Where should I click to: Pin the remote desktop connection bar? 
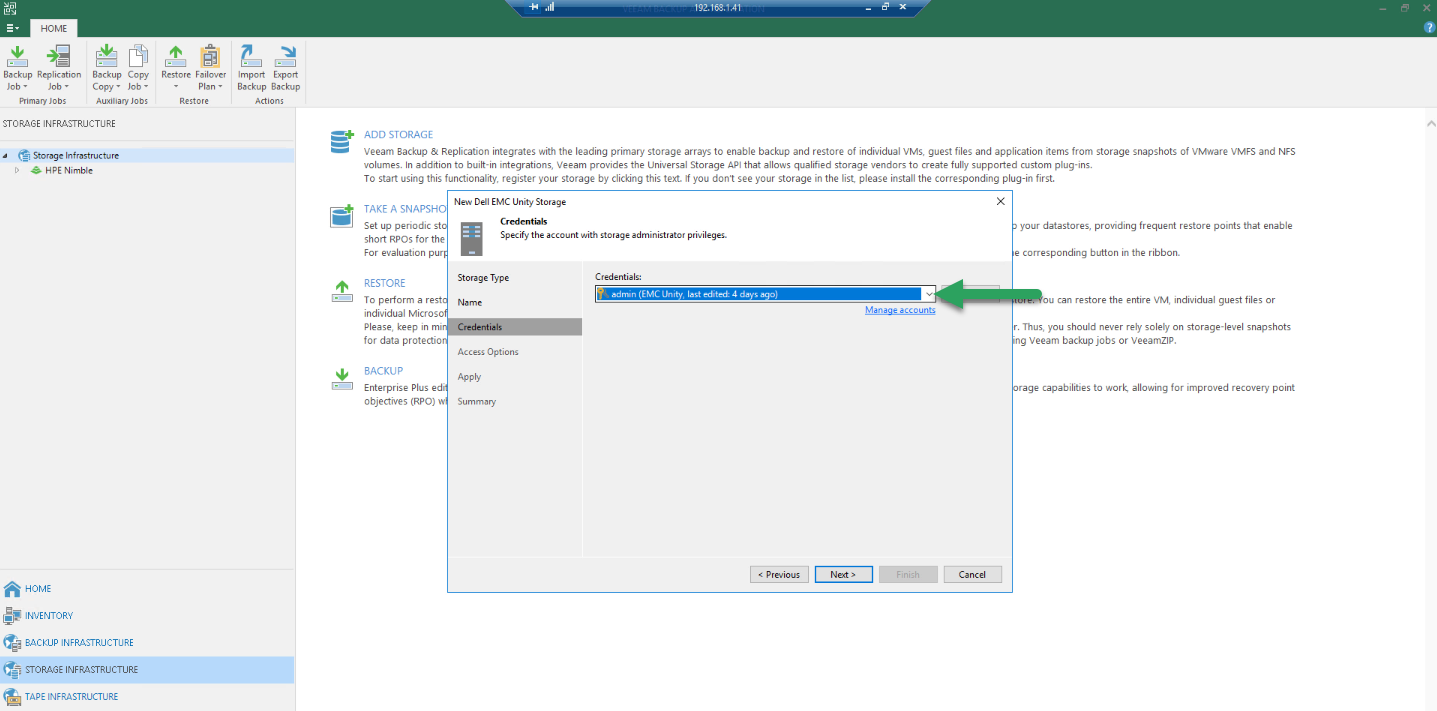[x=534, y=7]
